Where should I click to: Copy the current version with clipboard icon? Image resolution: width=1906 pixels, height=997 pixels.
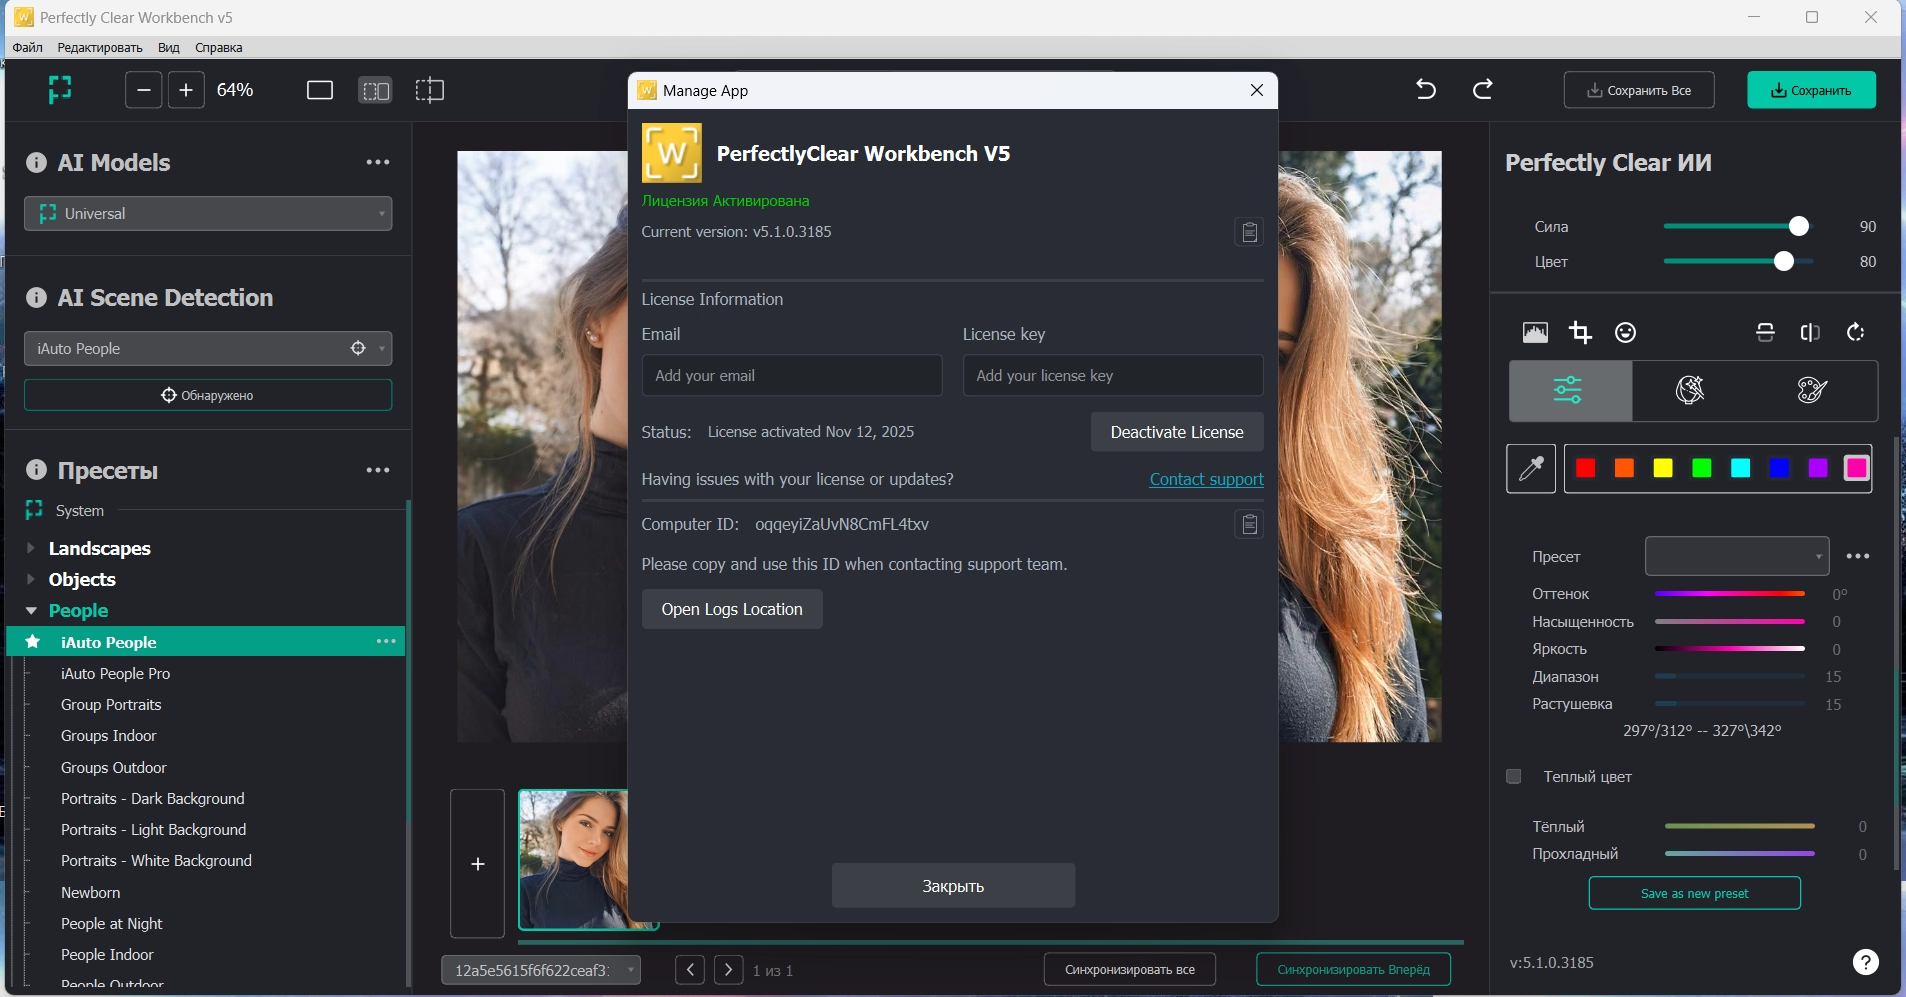pos(1249,232)
